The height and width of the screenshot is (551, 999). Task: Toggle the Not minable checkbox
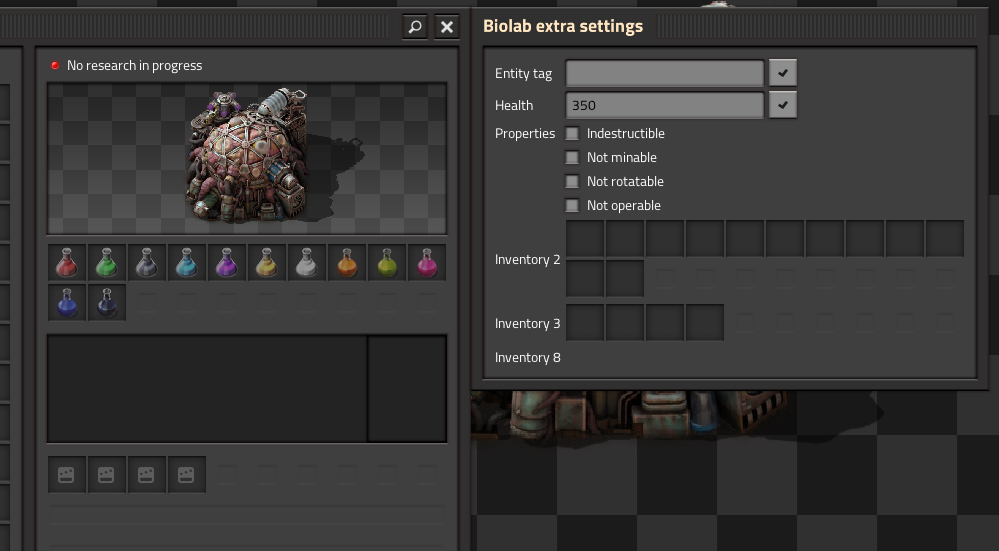(x=572, y=158)
